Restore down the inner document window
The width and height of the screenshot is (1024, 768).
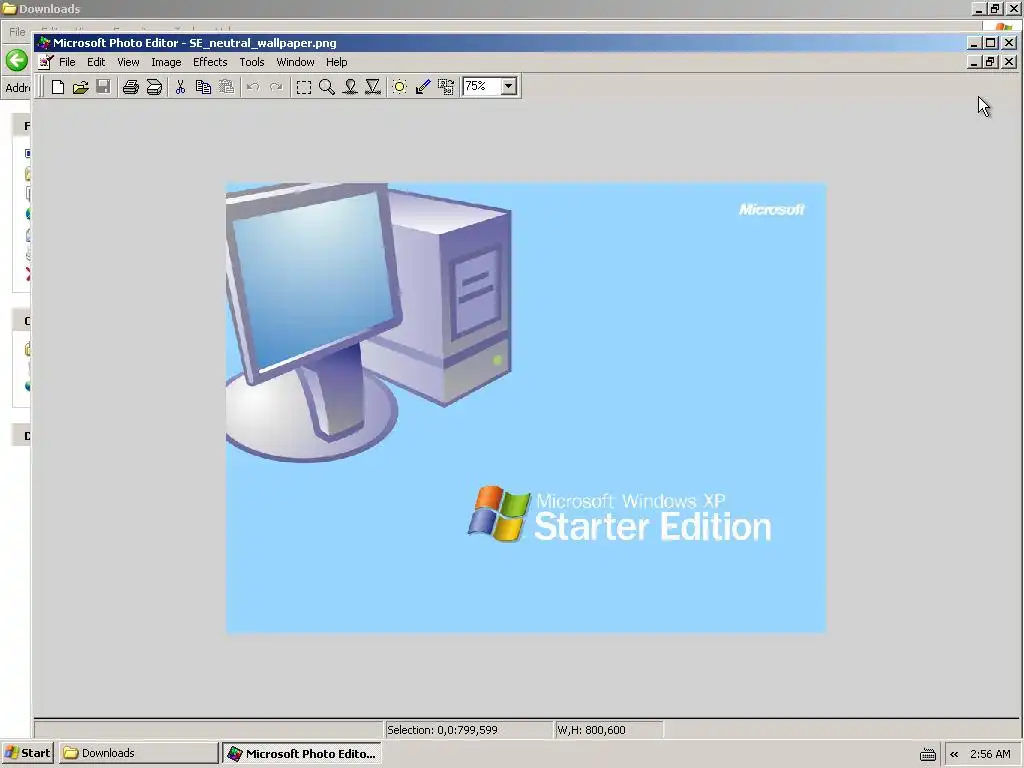[991, 61]
